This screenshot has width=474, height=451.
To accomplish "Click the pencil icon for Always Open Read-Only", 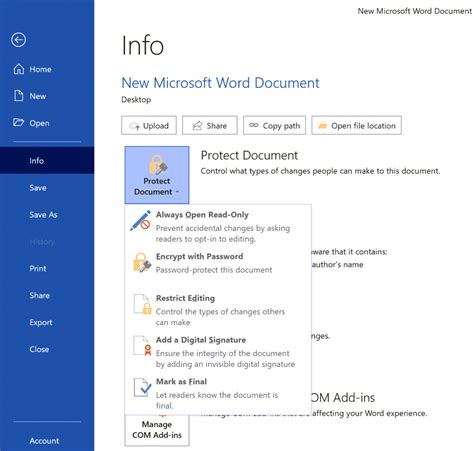I will [141, 221].
